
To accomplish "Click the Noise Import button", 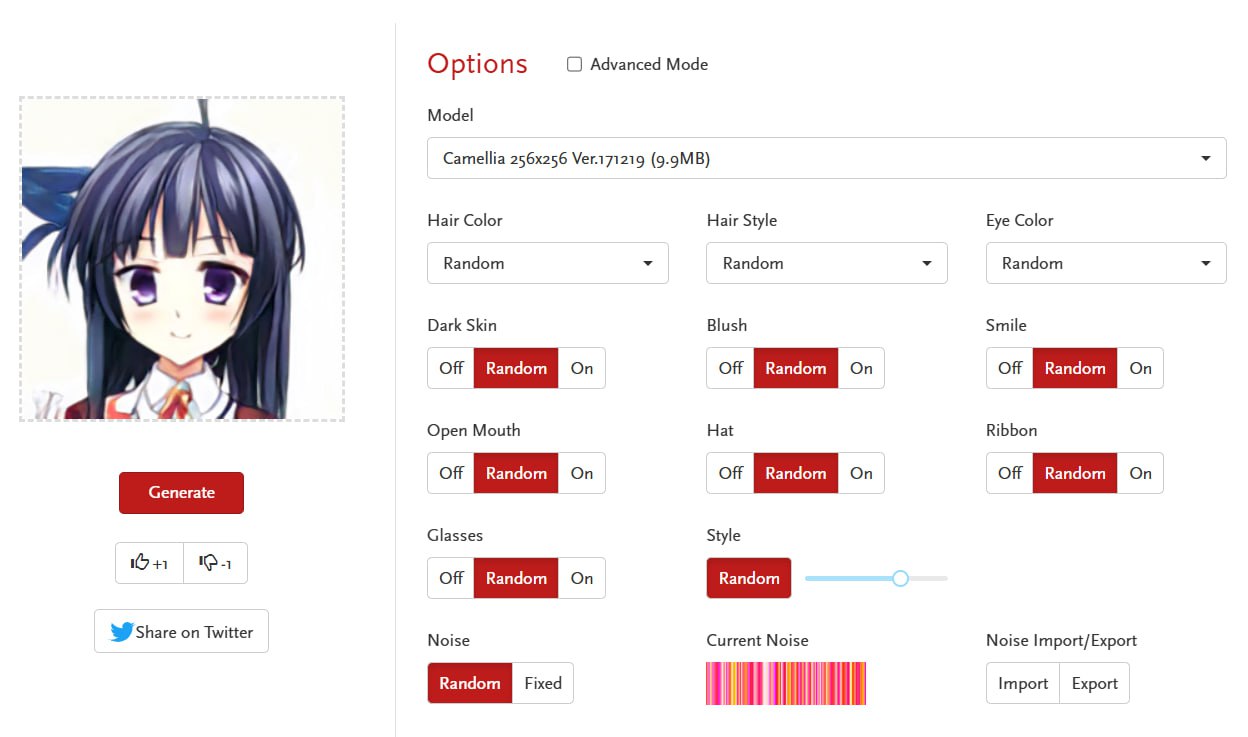I will pos(1023,683).
